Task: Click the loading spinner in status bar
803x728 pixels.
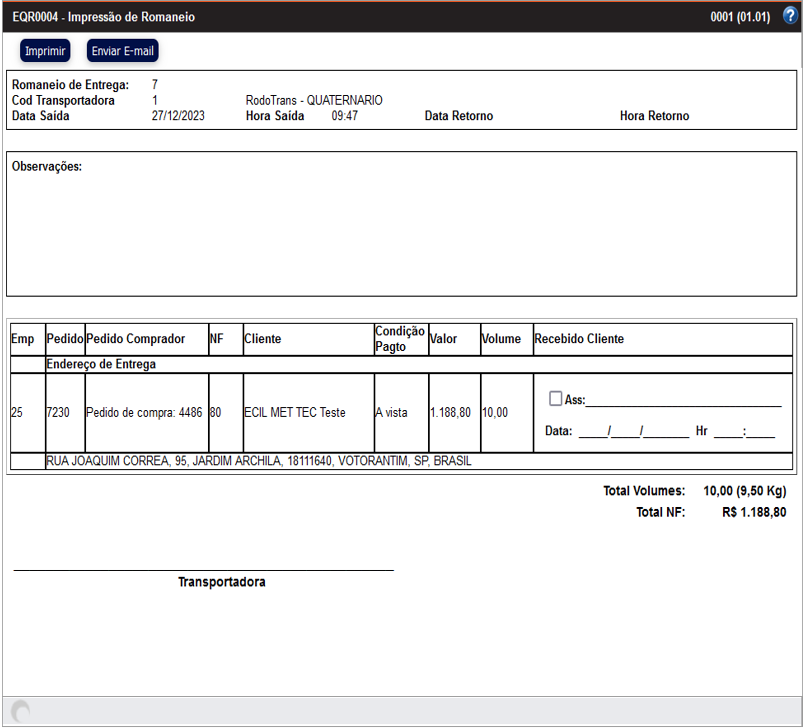Action: click(x=20, y=711)
